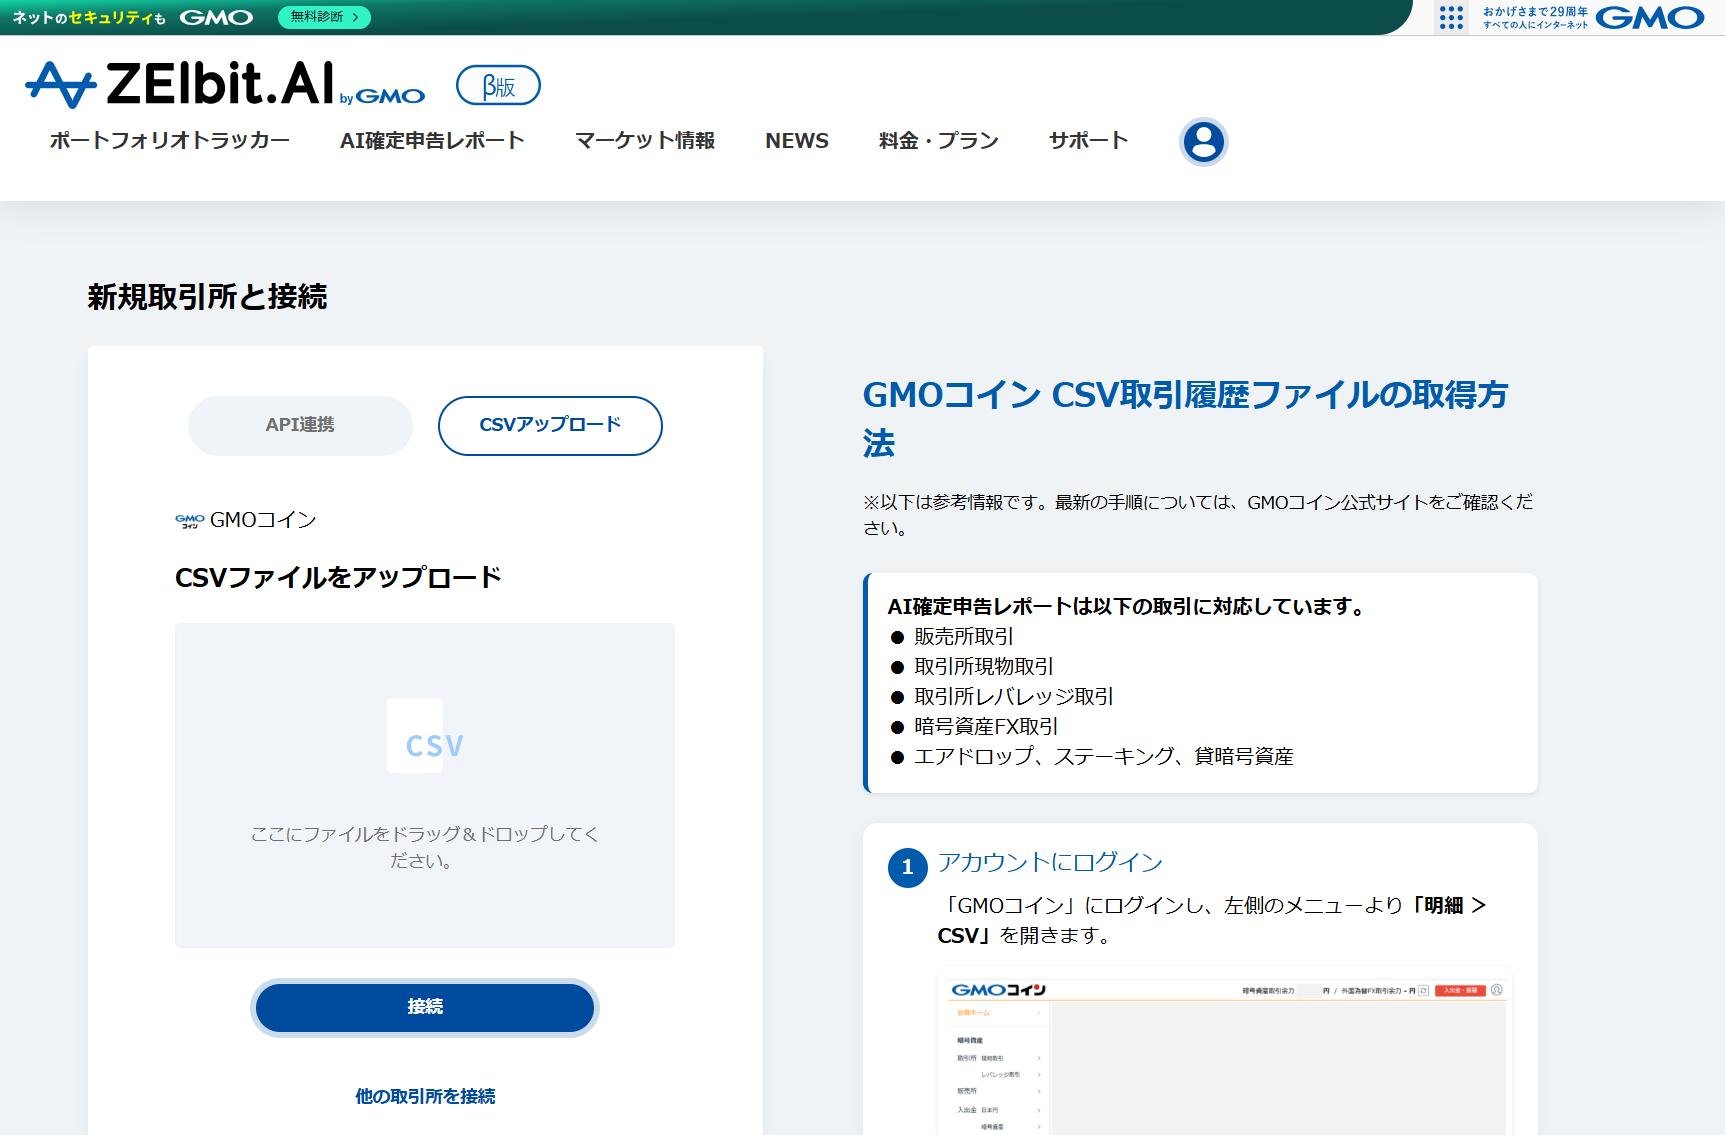Click the GMO security banner logo
Viewport: 1725px width, 1135px height.
216,17
